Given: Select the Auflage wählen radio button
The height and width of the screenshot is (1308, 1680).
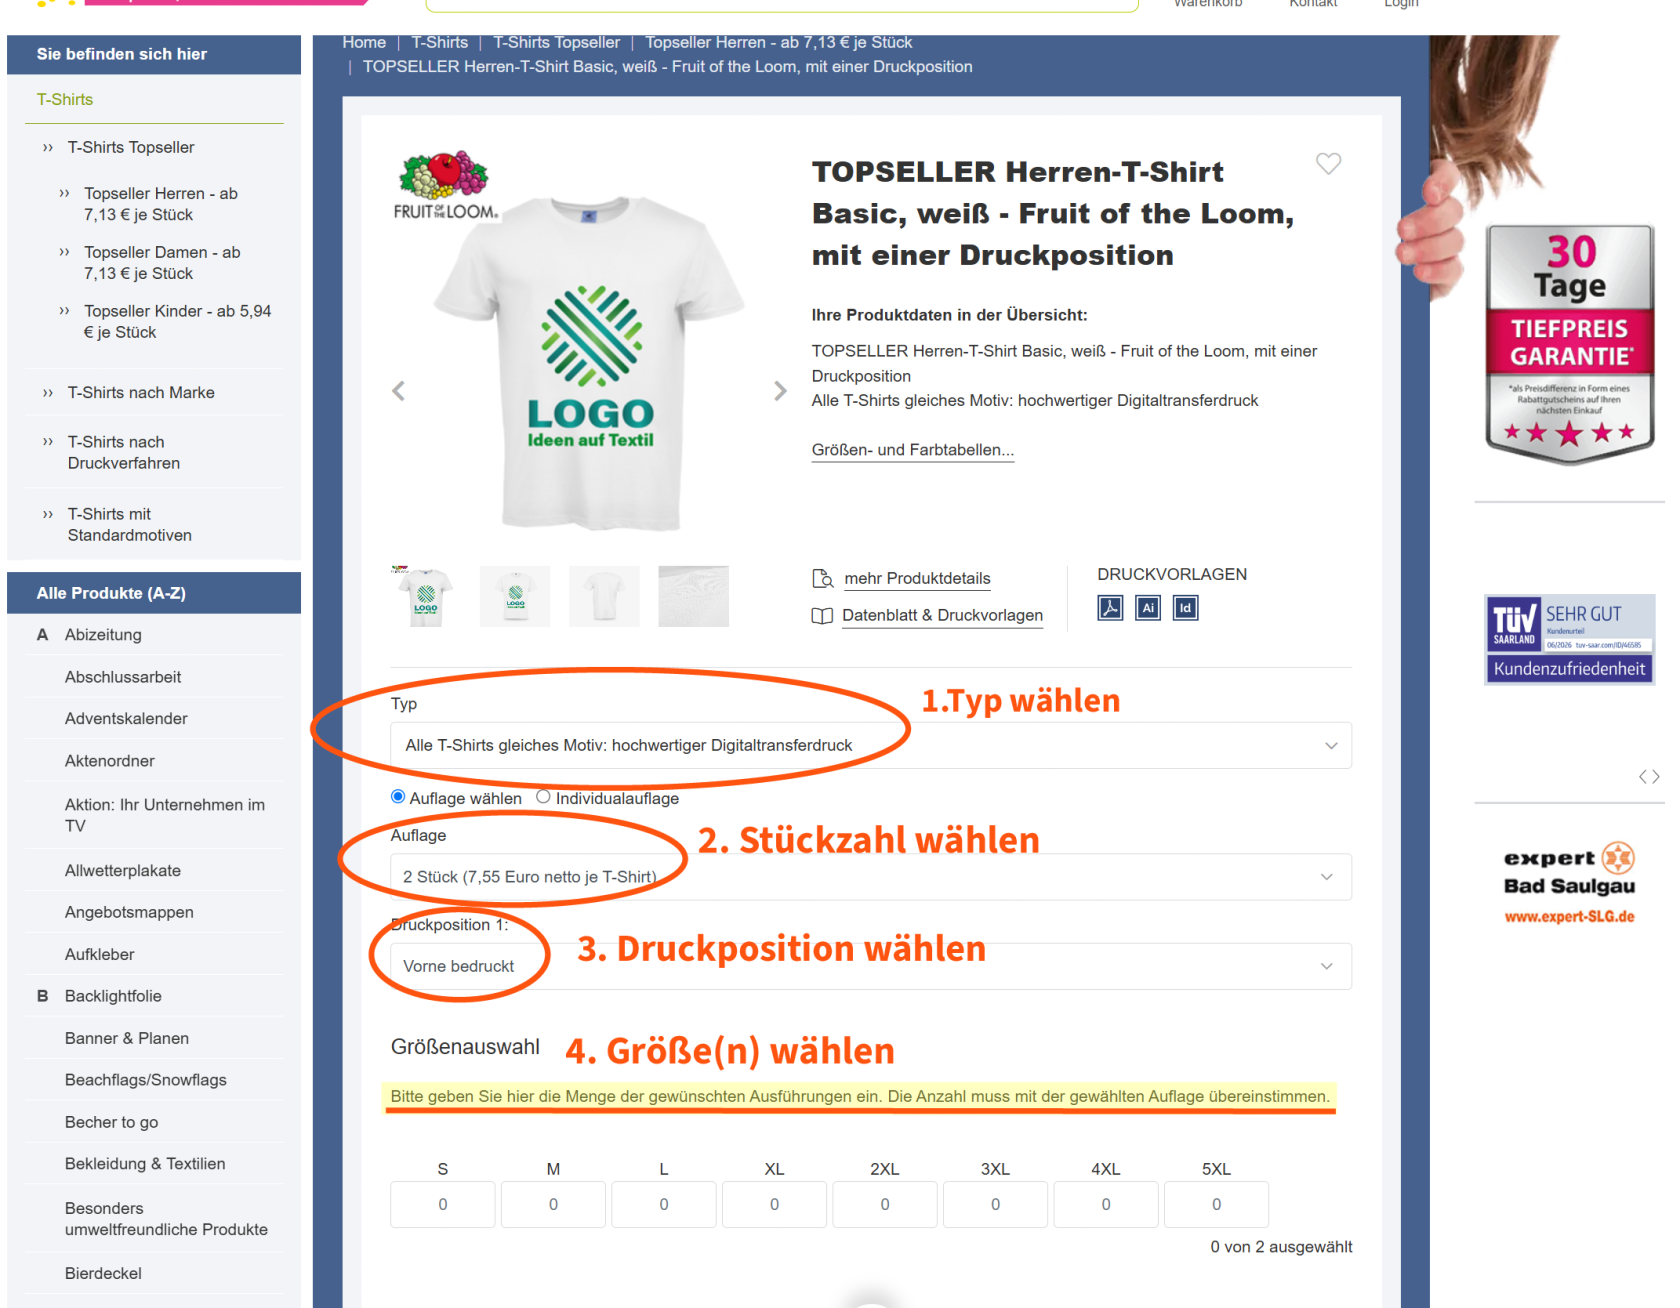Looking at the screenshot, I should pyautogui.click(x=398, y=797).
